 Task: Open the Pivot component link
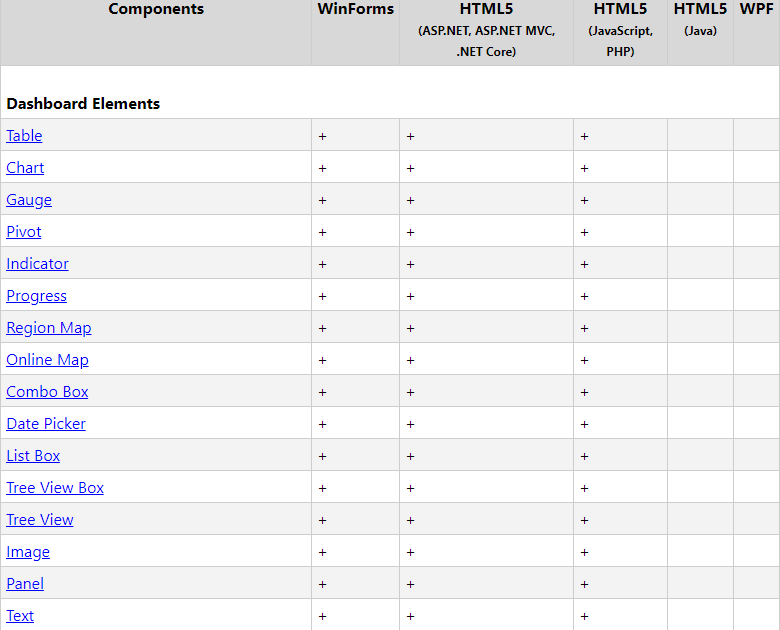[23, 231]
